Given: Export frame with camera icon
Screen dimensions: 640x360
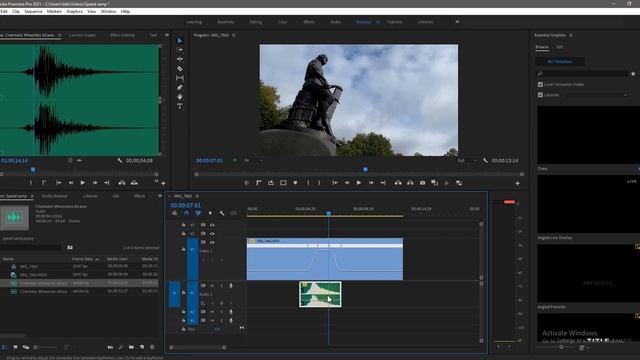Looking at the screenshot, I should pos(422,183).
